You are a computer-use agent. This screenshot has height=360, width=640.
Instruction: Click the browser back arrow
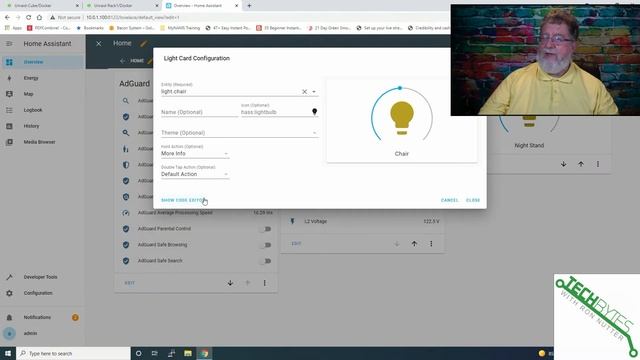pos(7,18)
